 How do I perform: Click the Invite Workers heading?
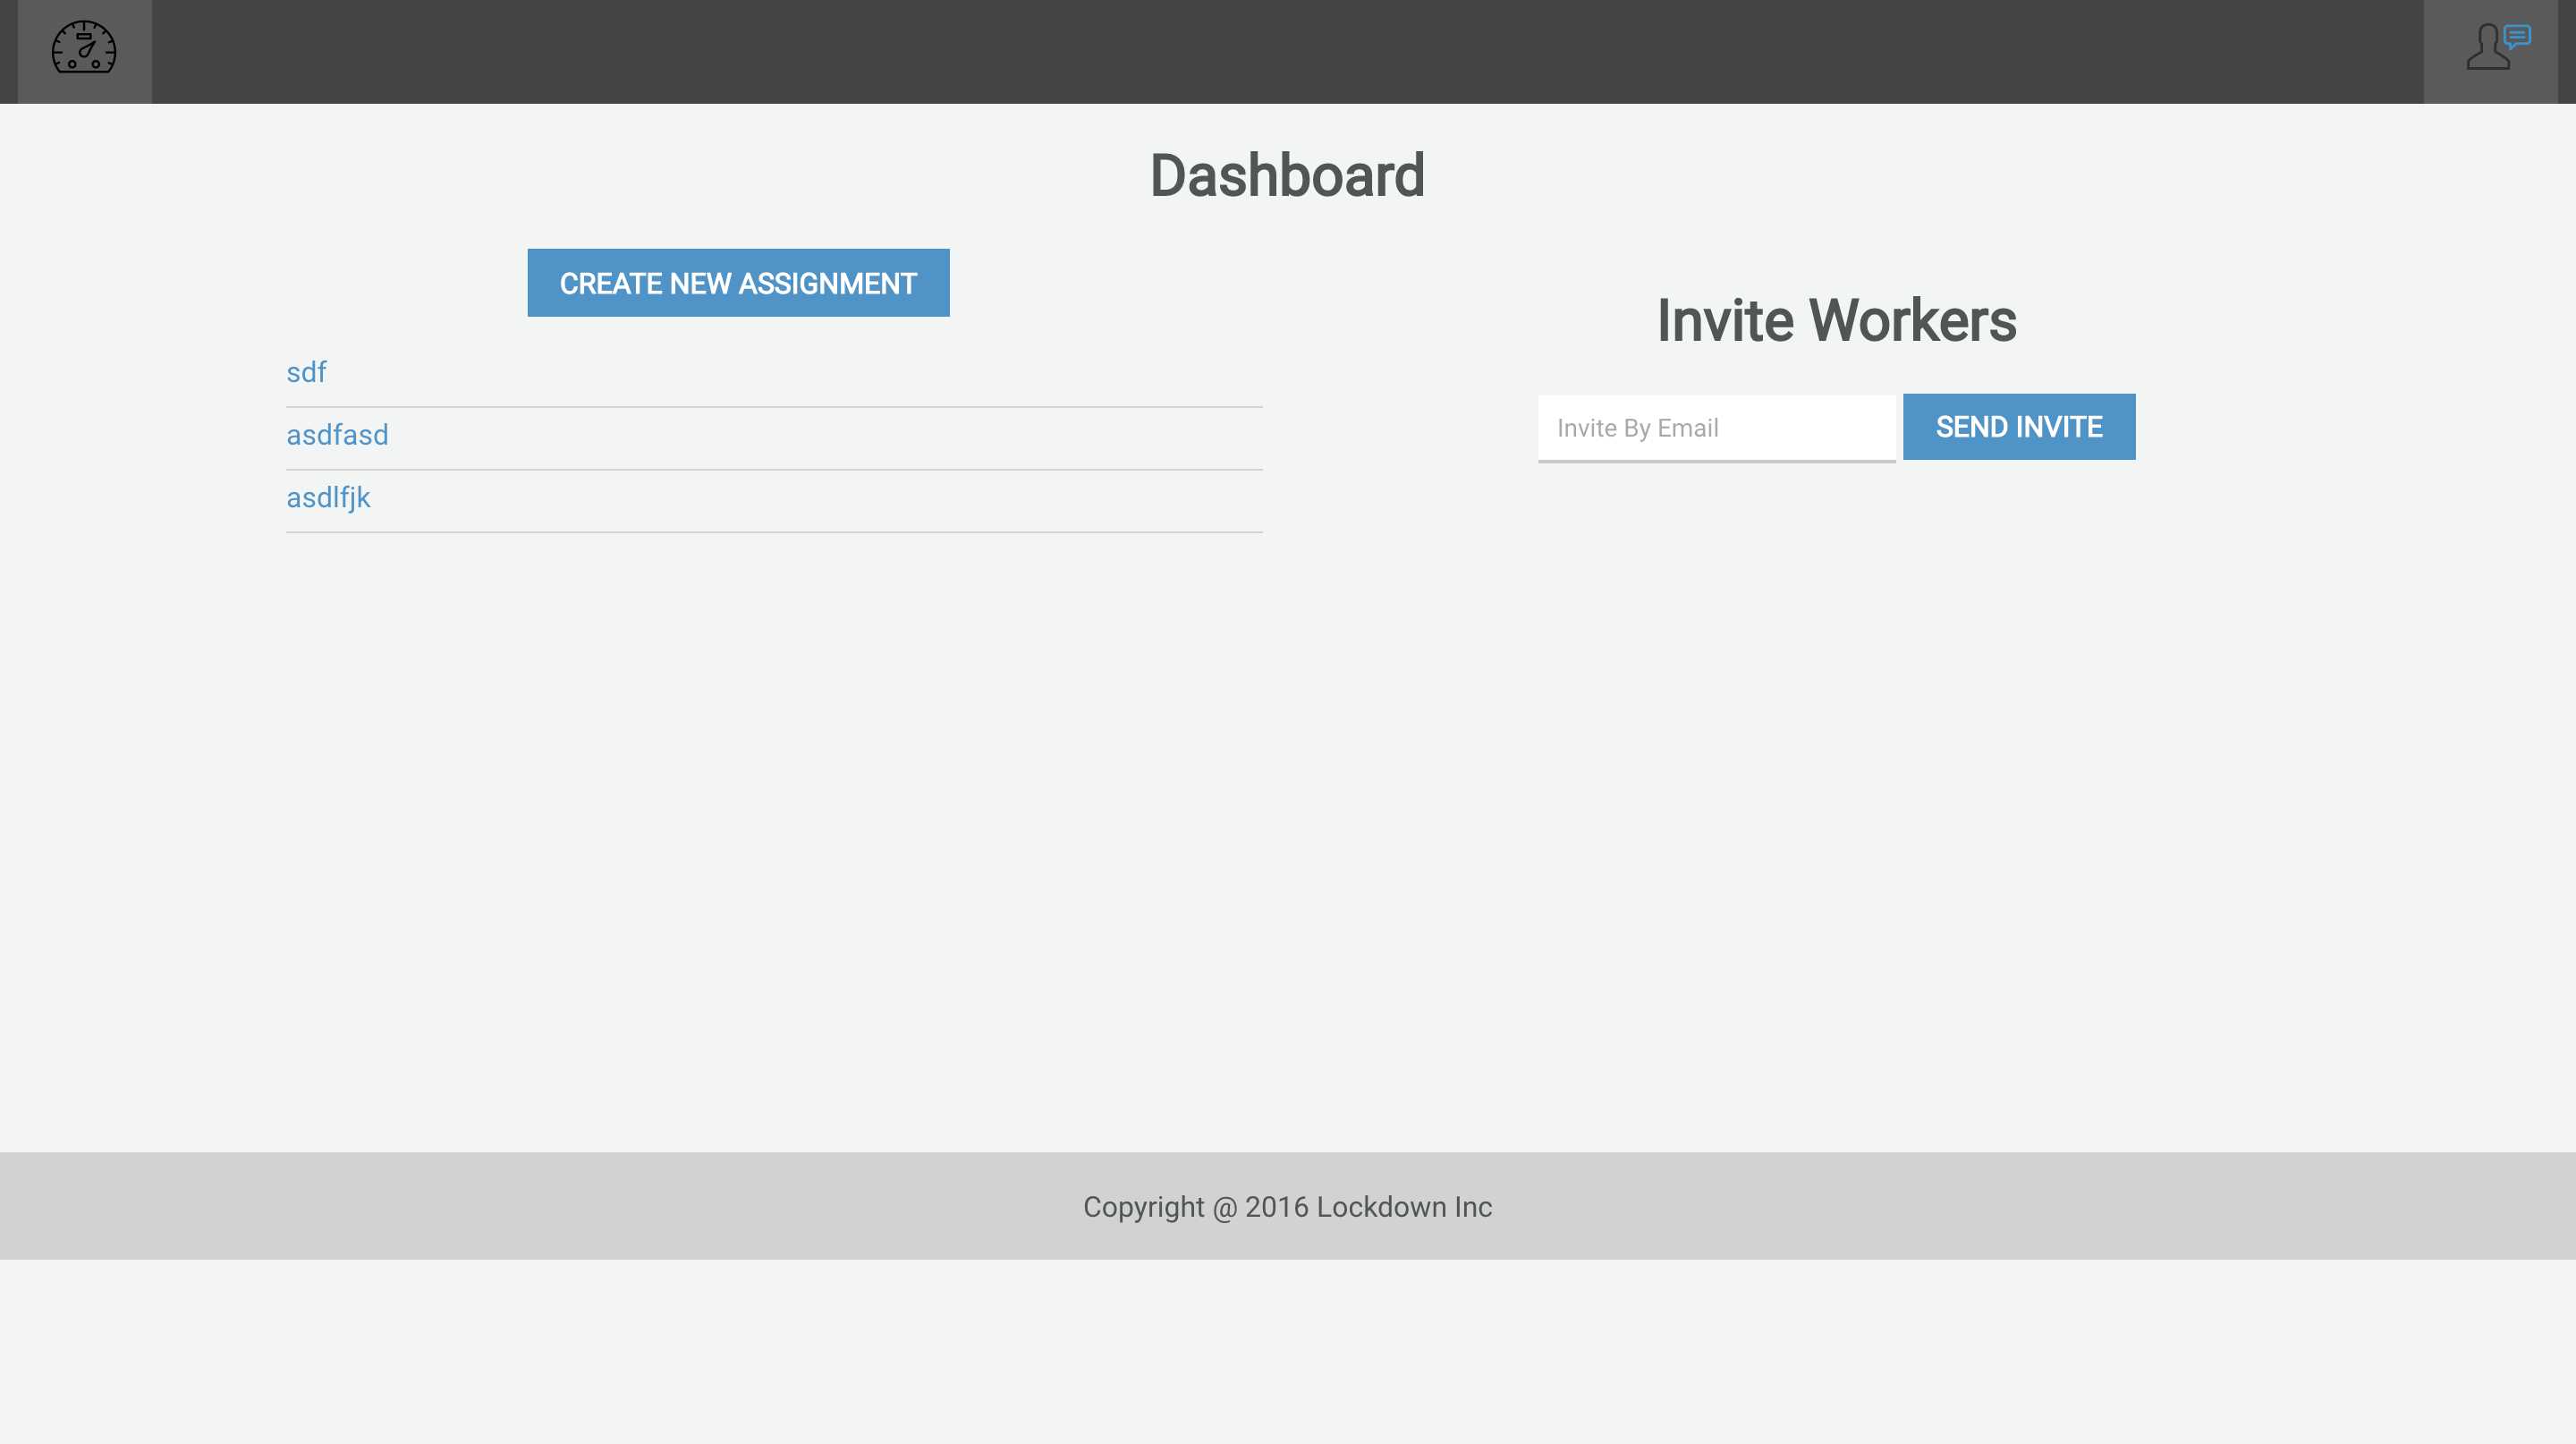[x=1836, y=321]
